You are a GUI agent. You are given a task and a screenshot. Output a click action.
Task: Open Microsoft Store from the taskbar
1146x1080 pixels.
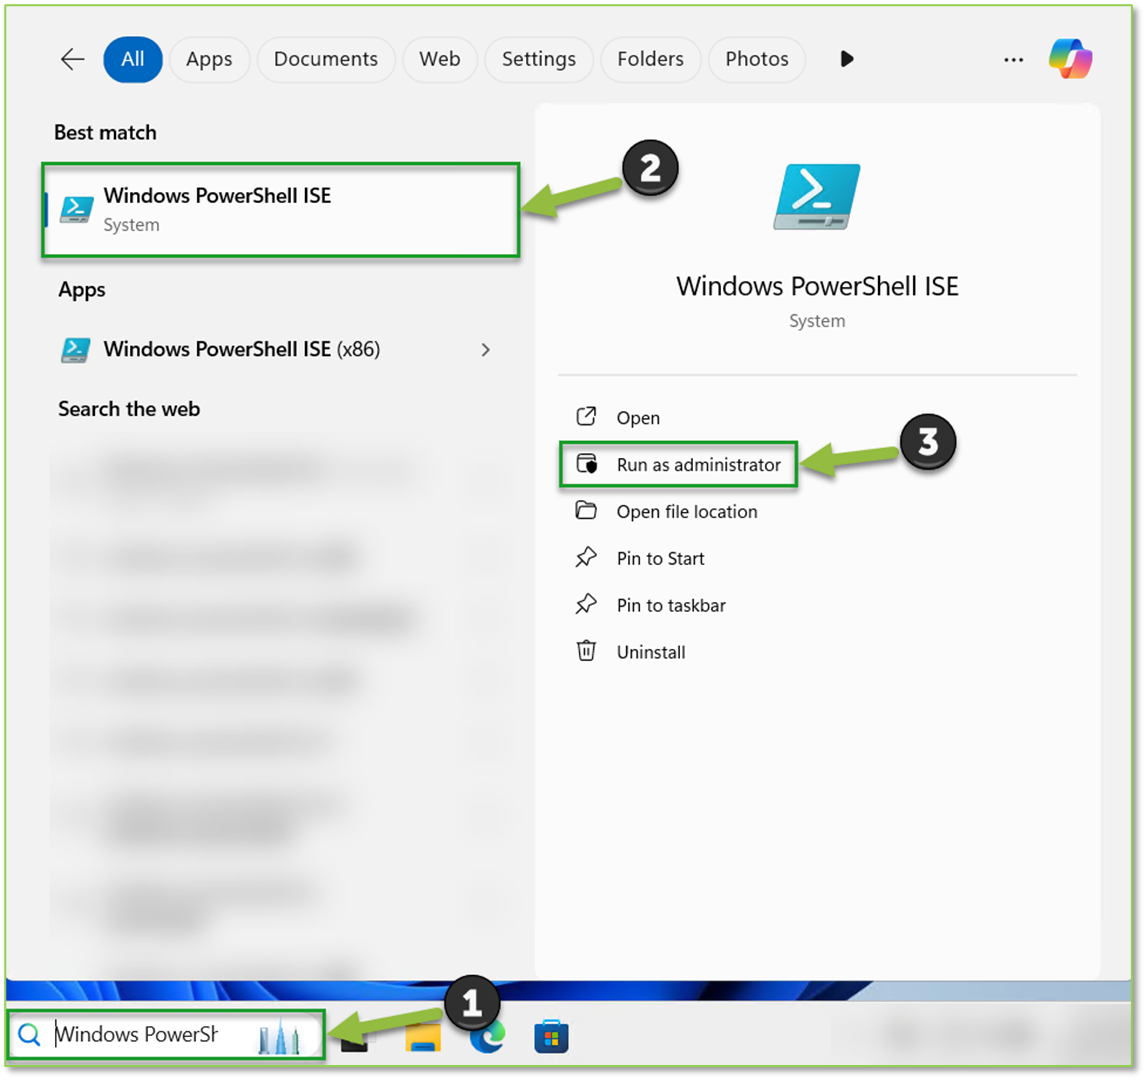(551, 1037)
